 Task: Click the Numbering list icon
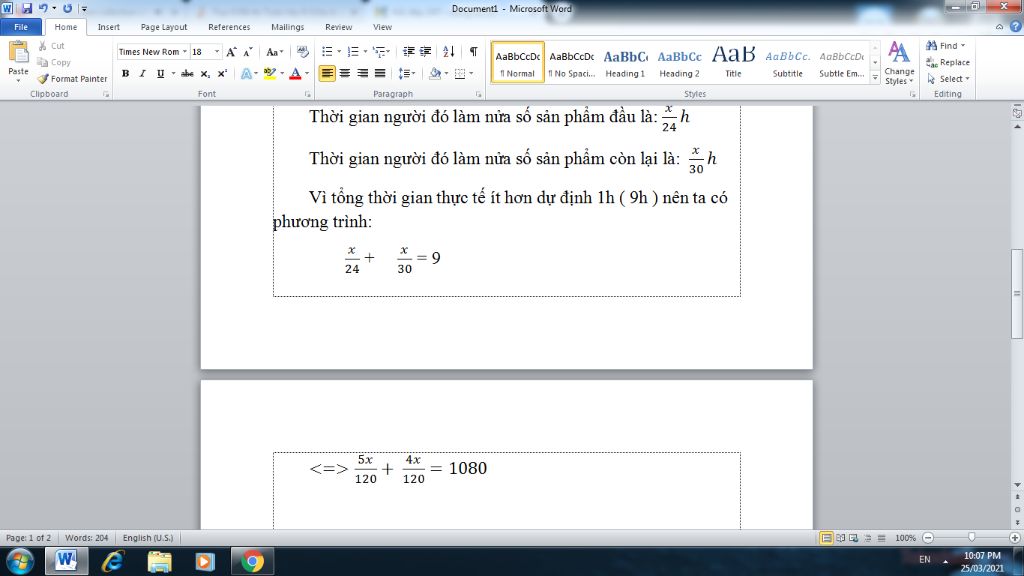(353, 52)
